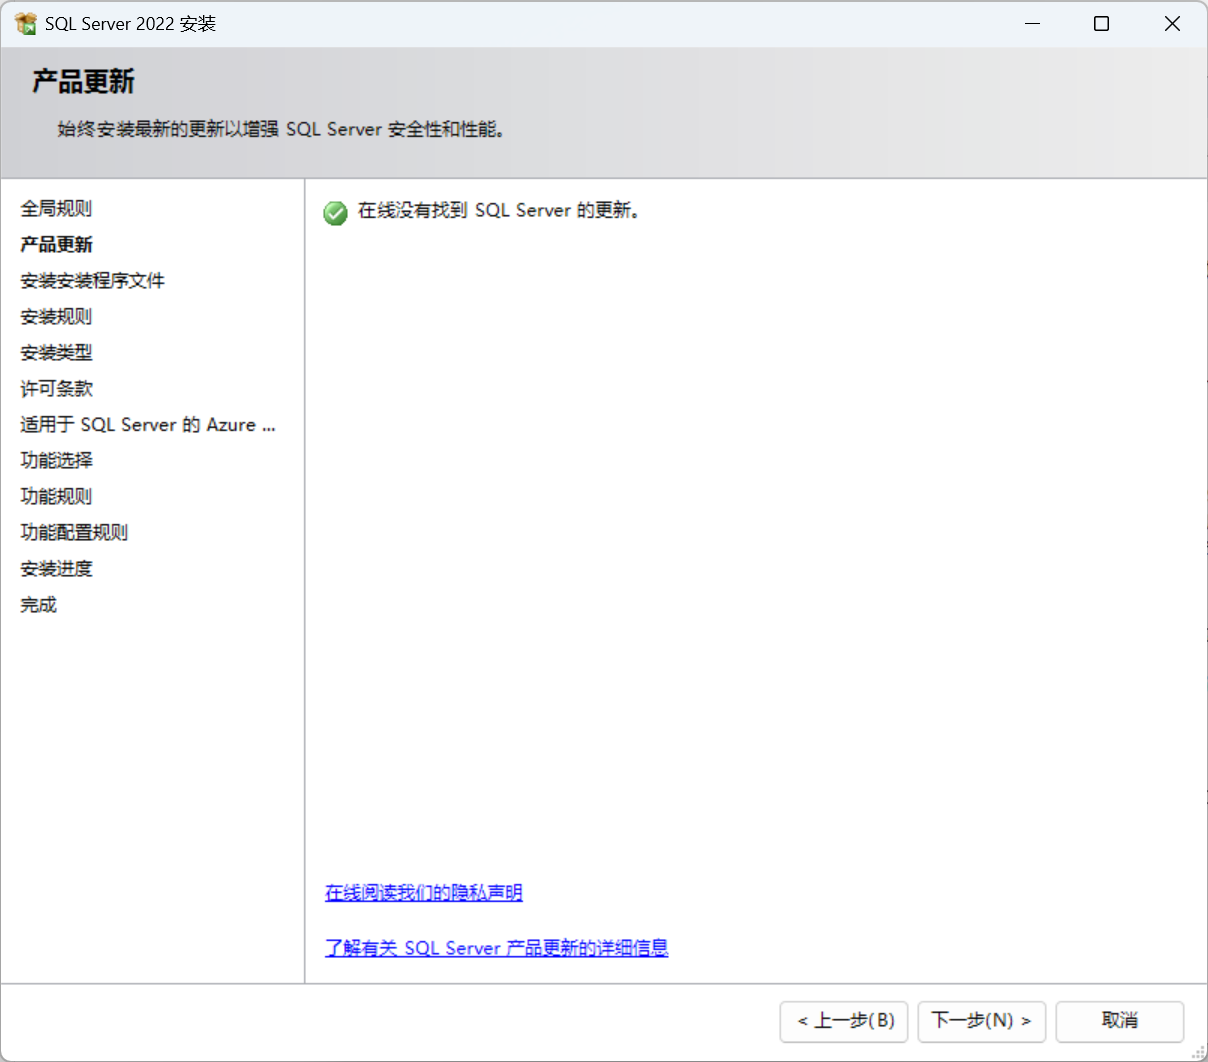
Task: Click the 产品更新 page heading
Action: 83,82
